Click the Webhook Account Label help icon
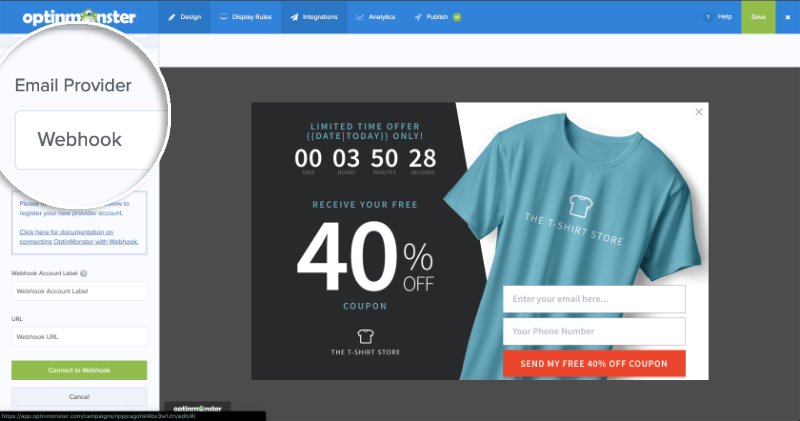 [x=84, y=273]
